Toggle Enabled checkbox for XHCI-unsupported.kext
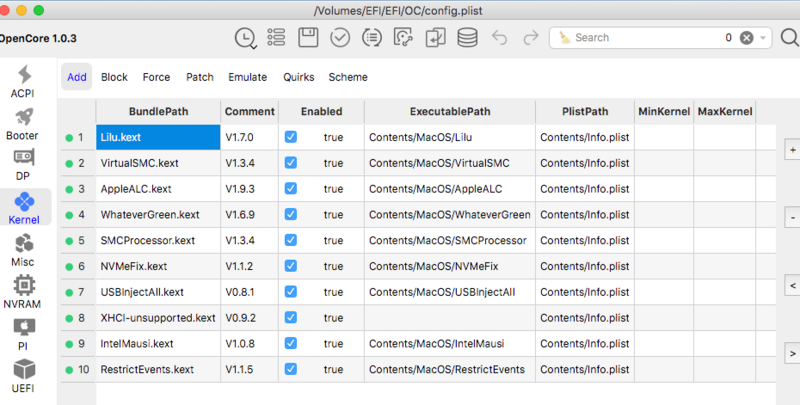The height and width of the screenshot is (405, 800). click(x=291, y=317)
